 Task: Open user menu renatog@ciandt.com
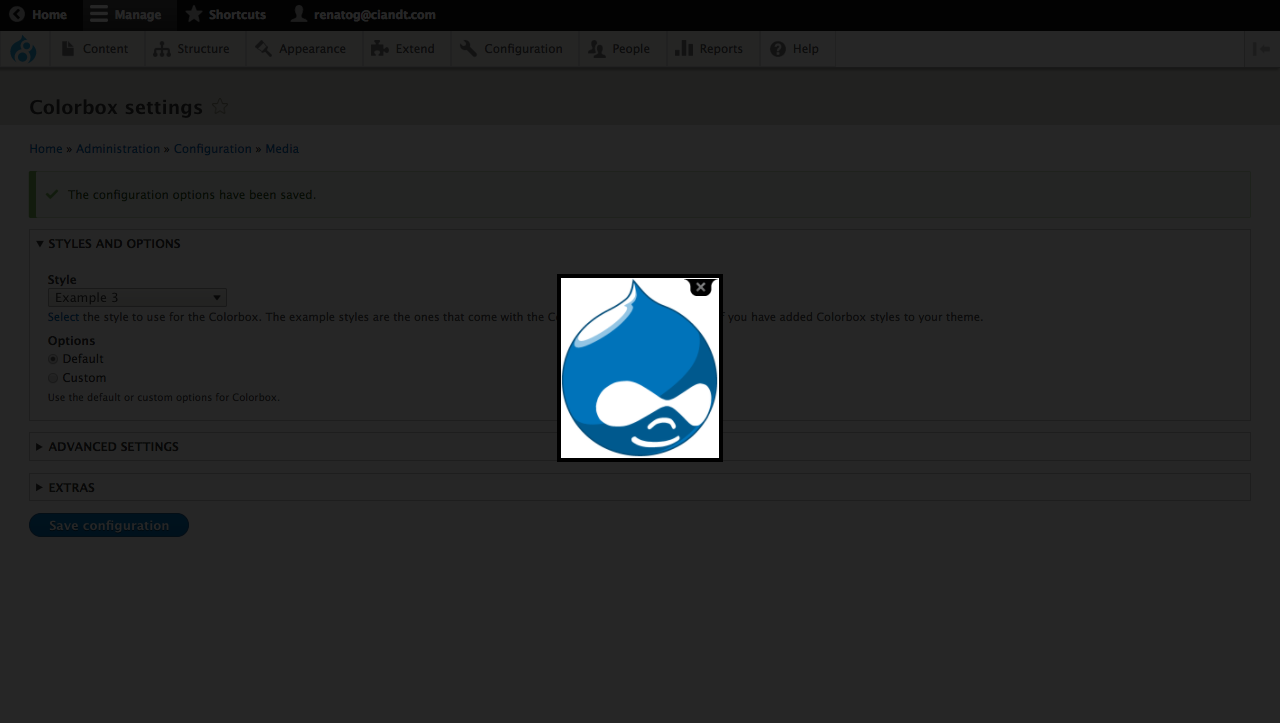(363, 15)
